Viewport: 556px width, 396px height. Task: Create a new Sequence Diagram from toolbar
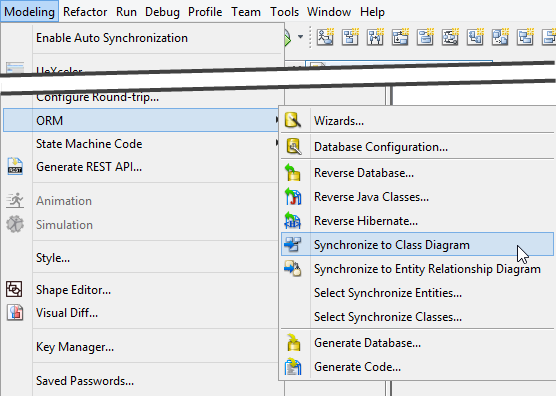pos(375,36)
